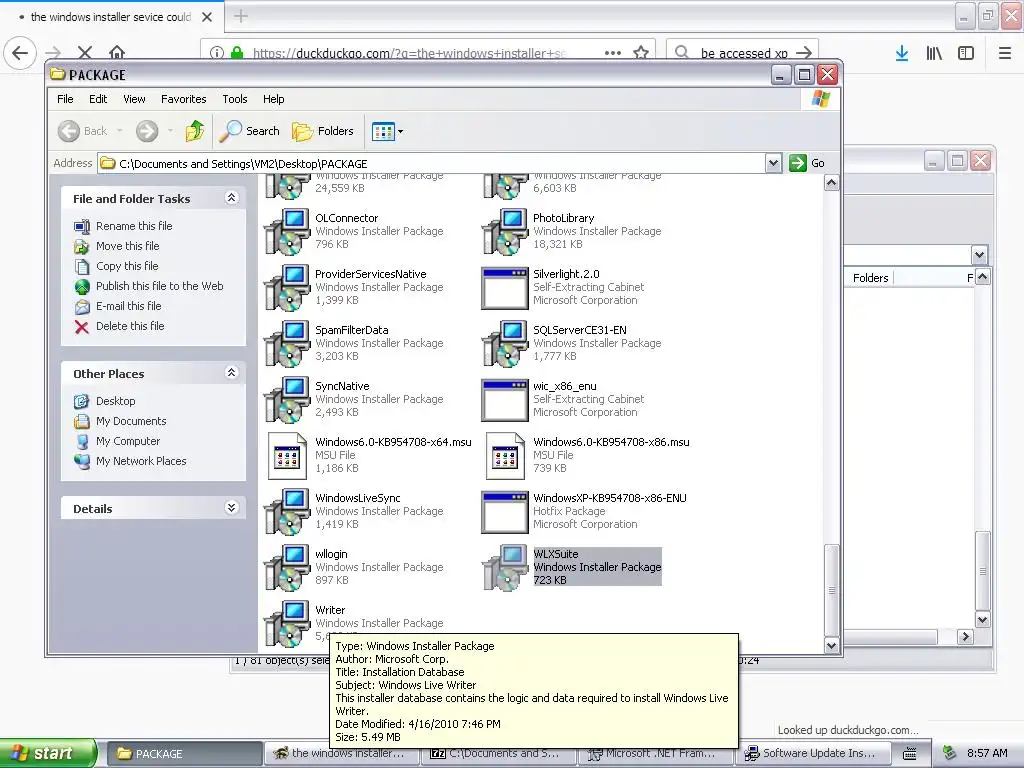Open Firefox page actions ellipsis

click(613, 52)
